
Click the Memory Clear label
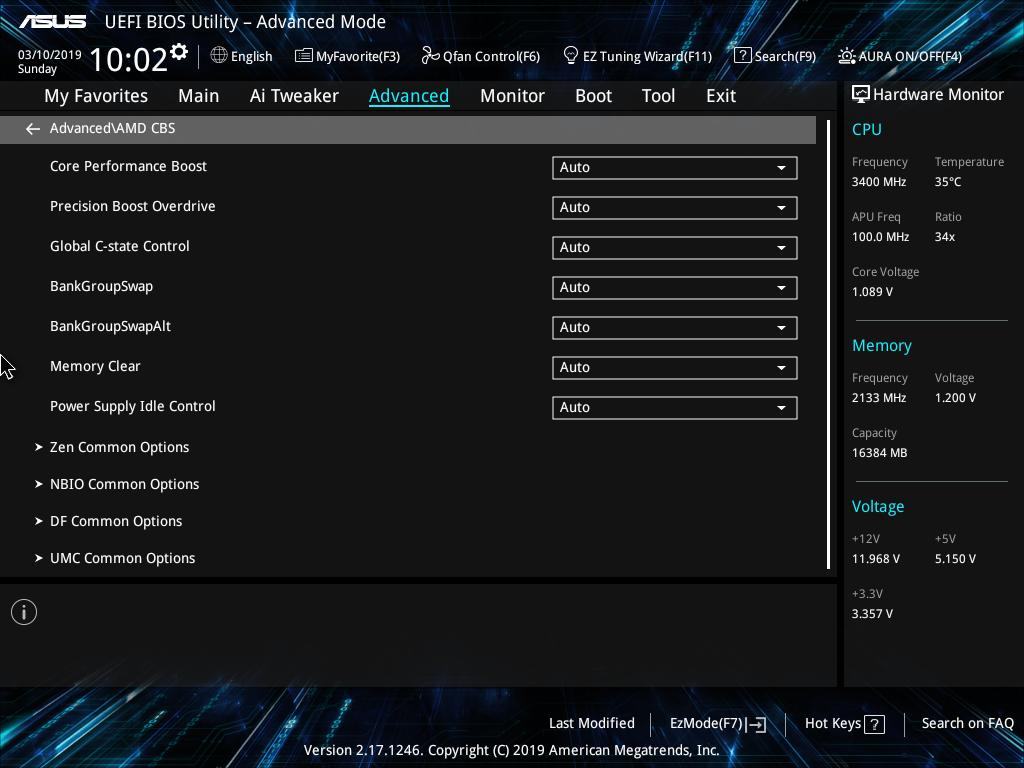click(95, 366)
